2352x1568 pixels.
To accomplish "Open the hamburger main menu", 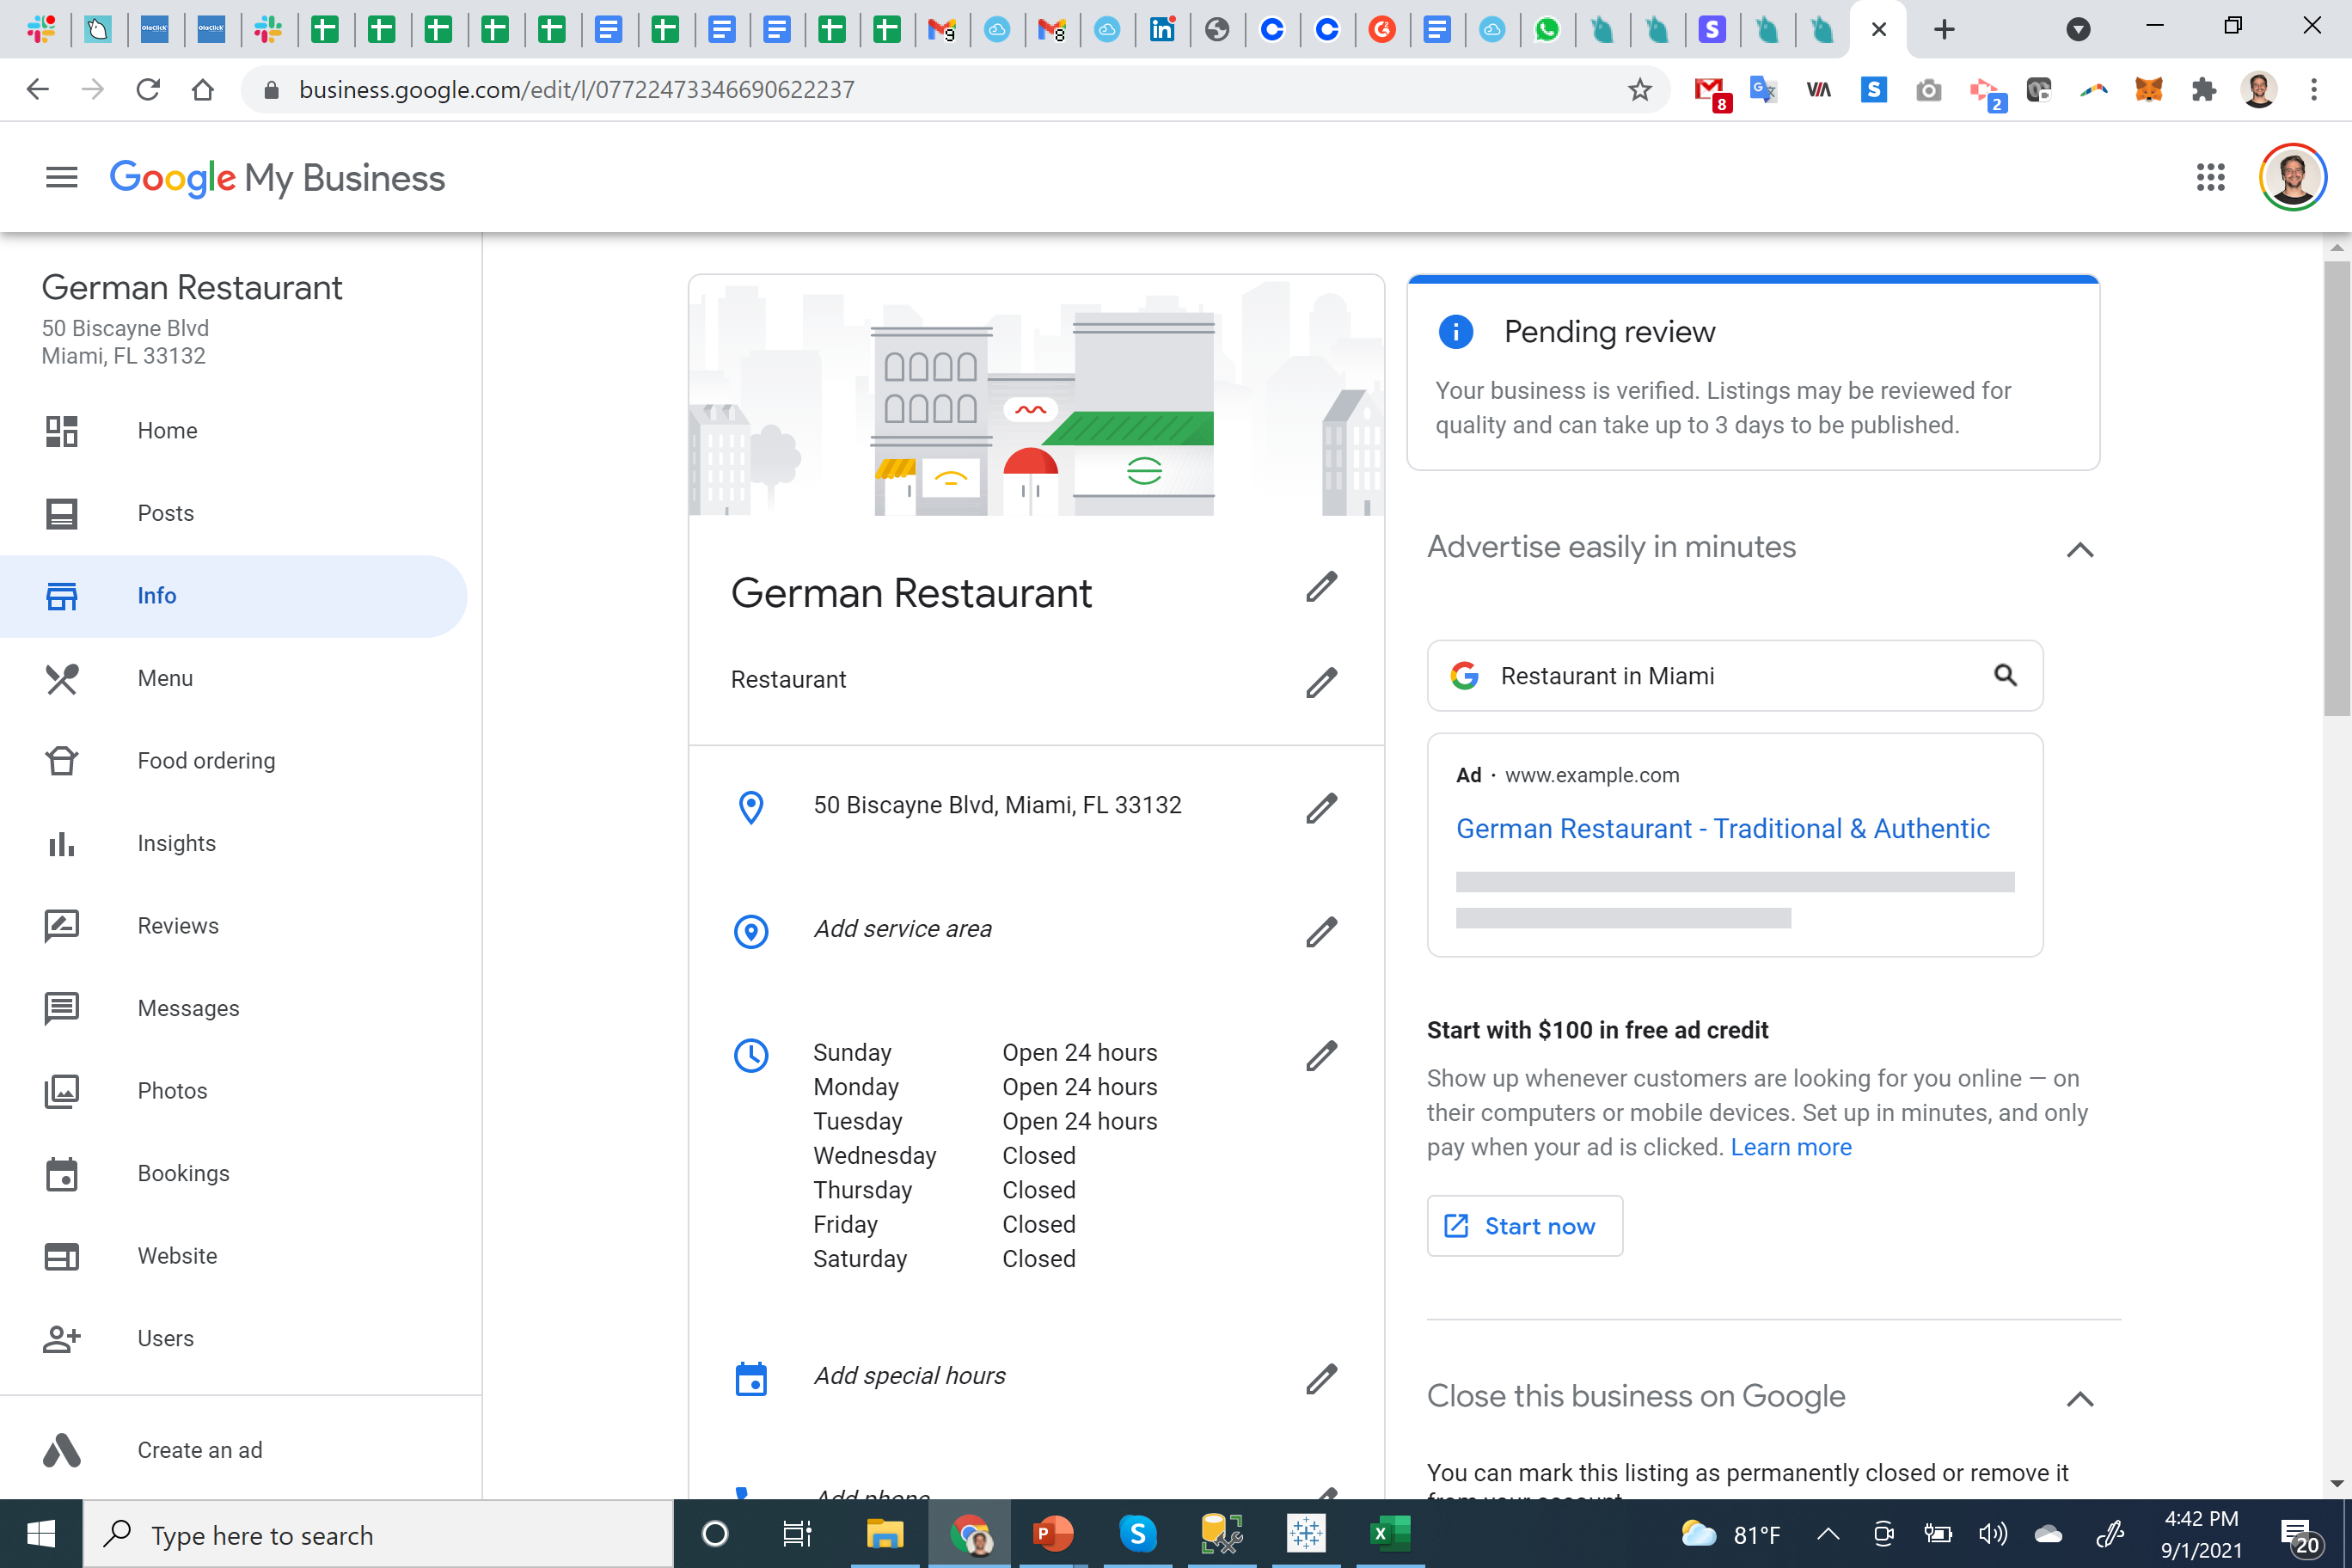I will click(62, 178).
